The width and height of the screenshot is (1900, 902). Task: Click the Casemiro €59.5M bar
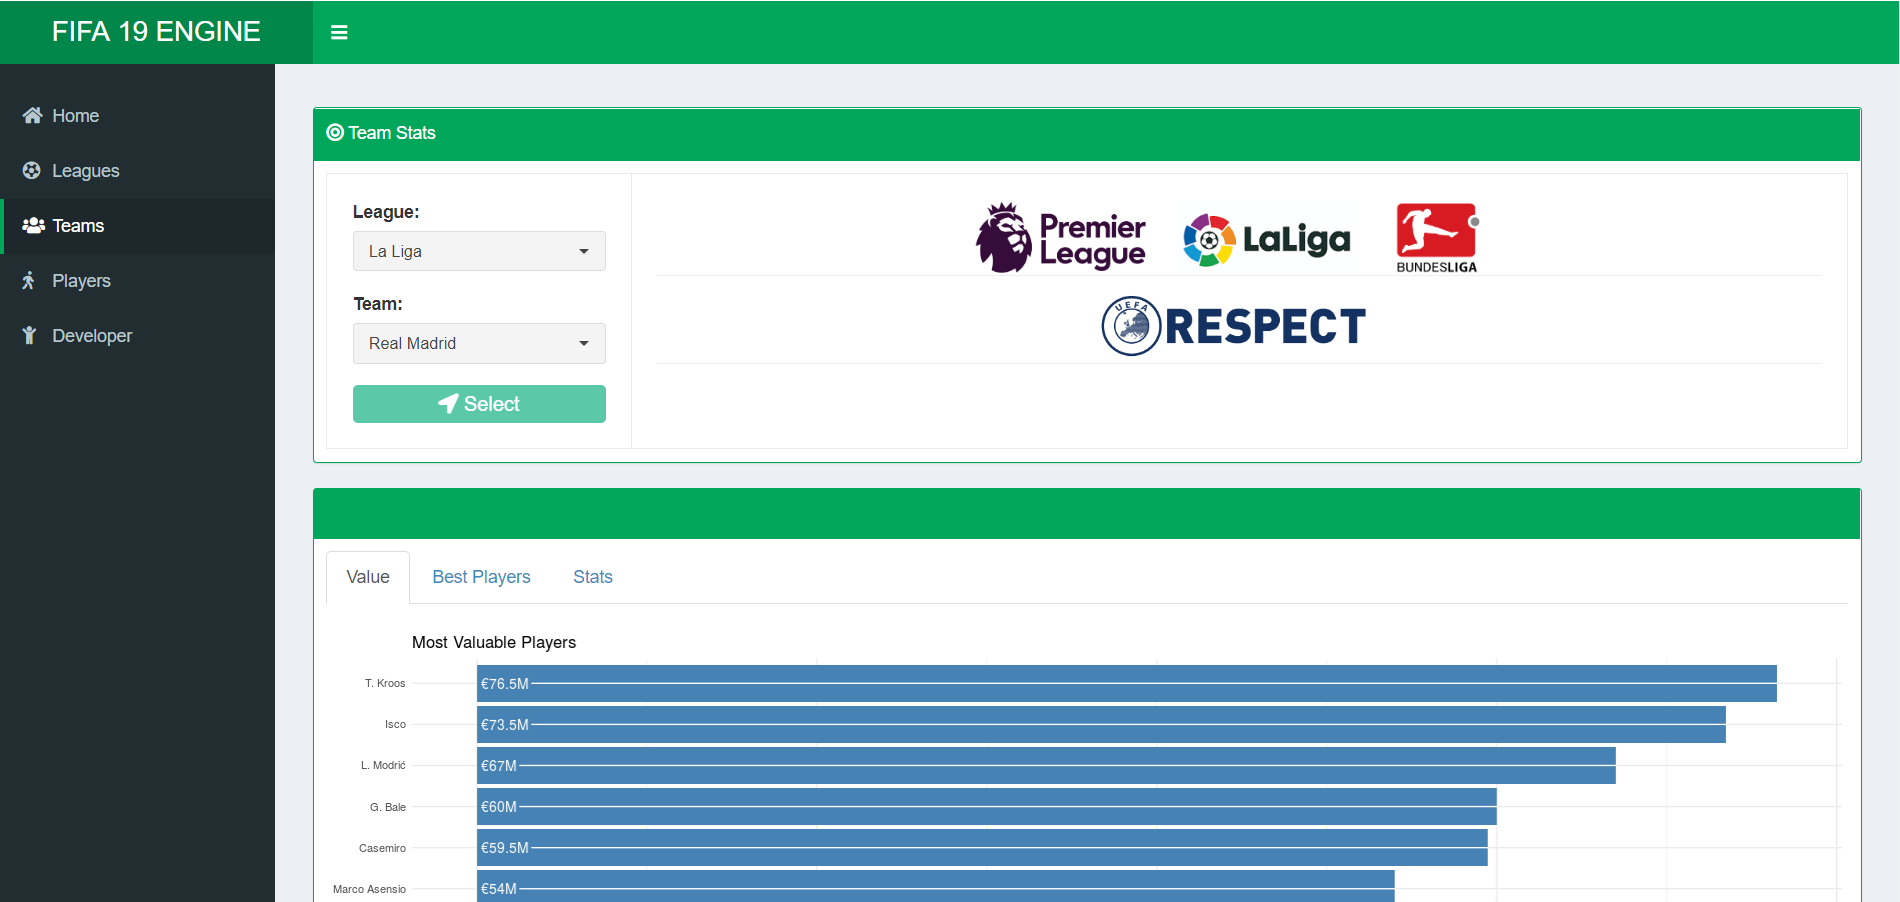(982, 848)
